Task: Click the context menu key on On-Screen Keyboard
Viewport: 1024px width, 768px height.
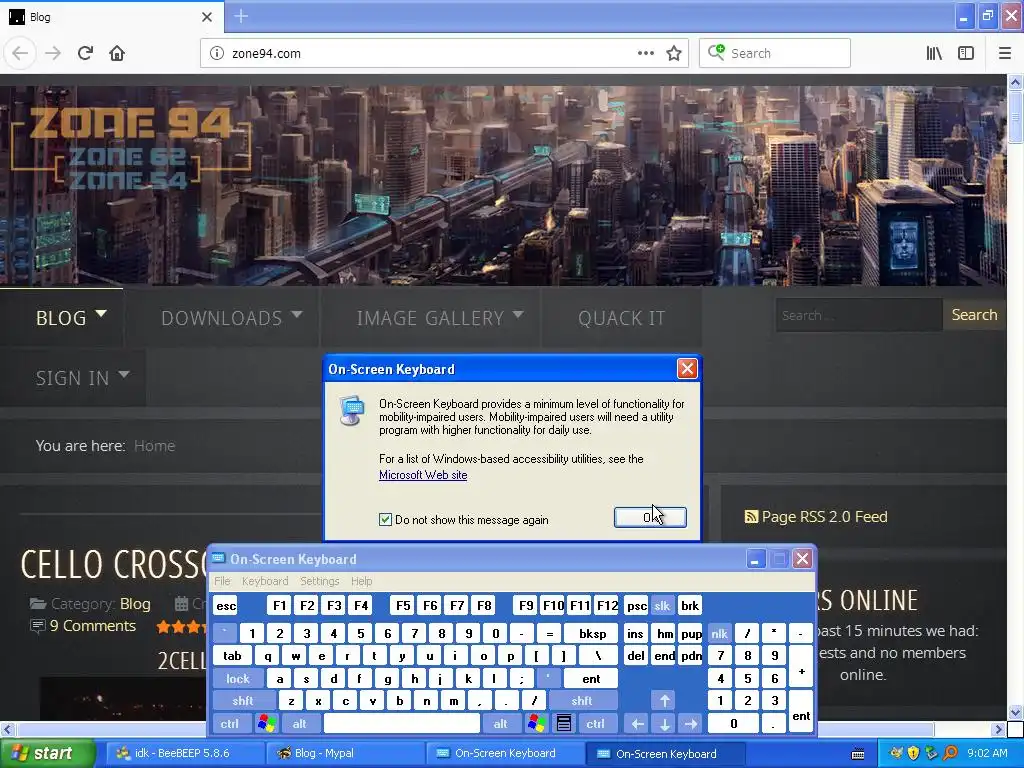Action: (x=564, y=724)
